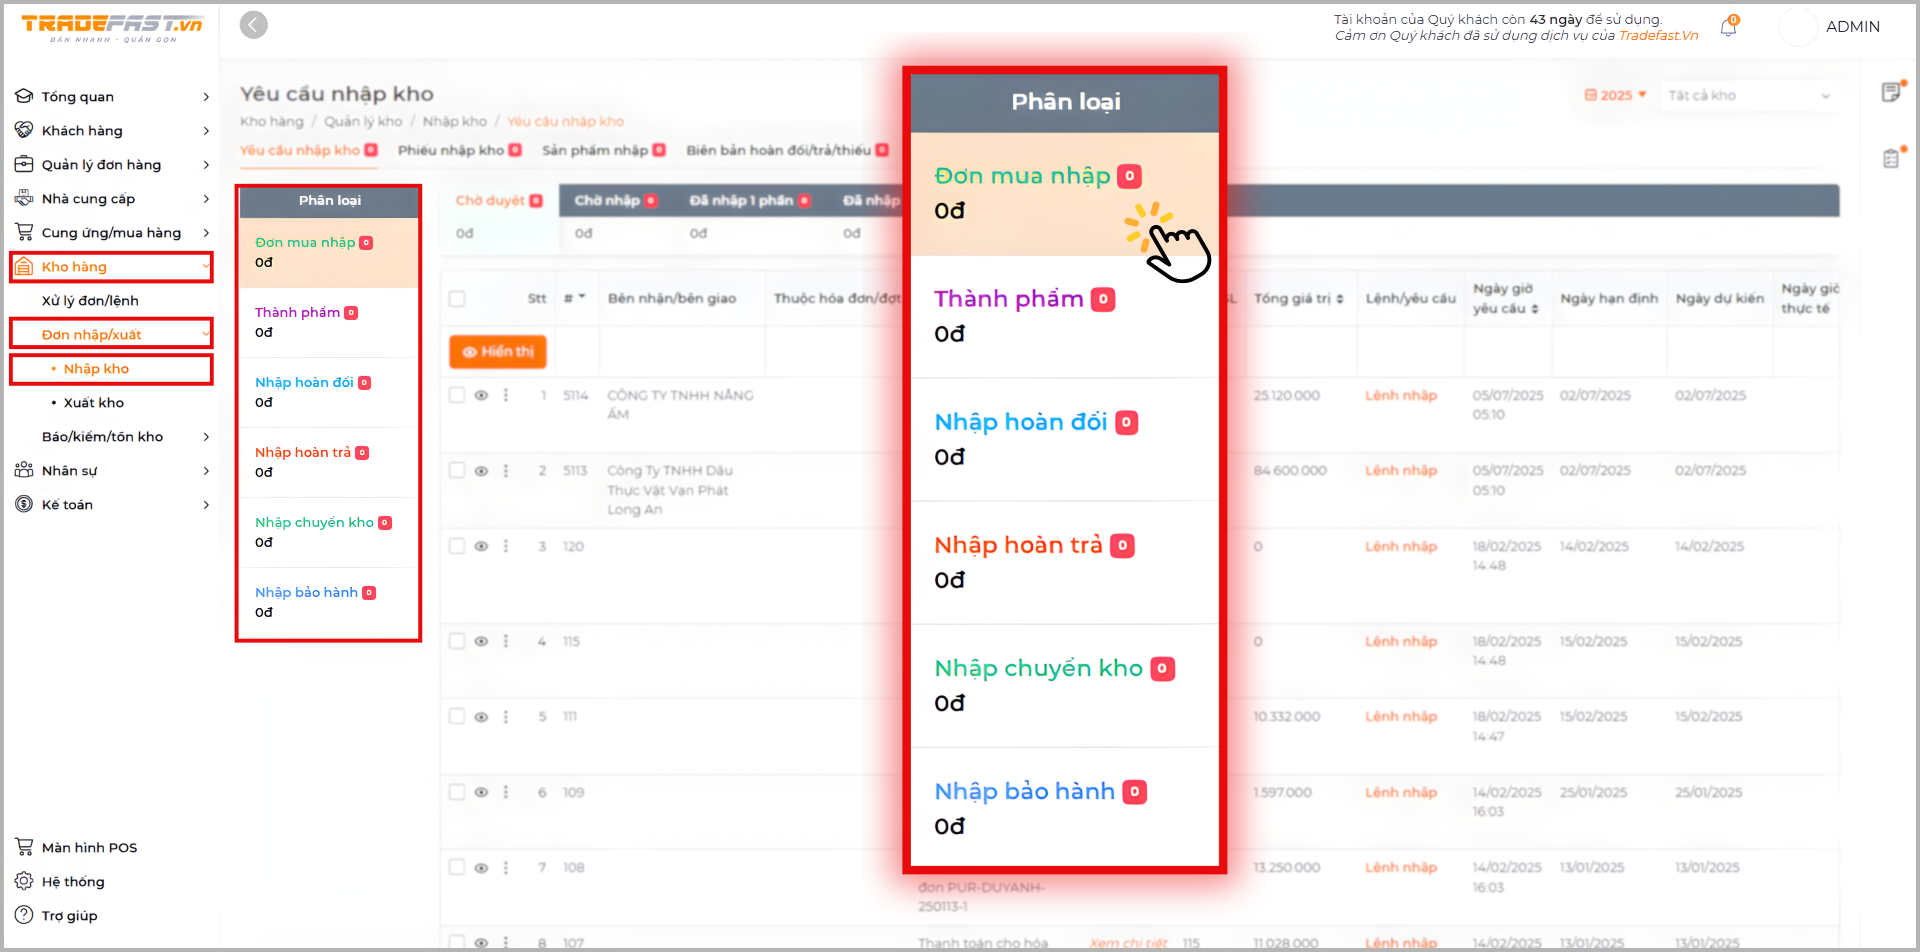Screen dimensions: 1920x952
Task: Click eye icon for row 5114
Action: pos(481,396)
